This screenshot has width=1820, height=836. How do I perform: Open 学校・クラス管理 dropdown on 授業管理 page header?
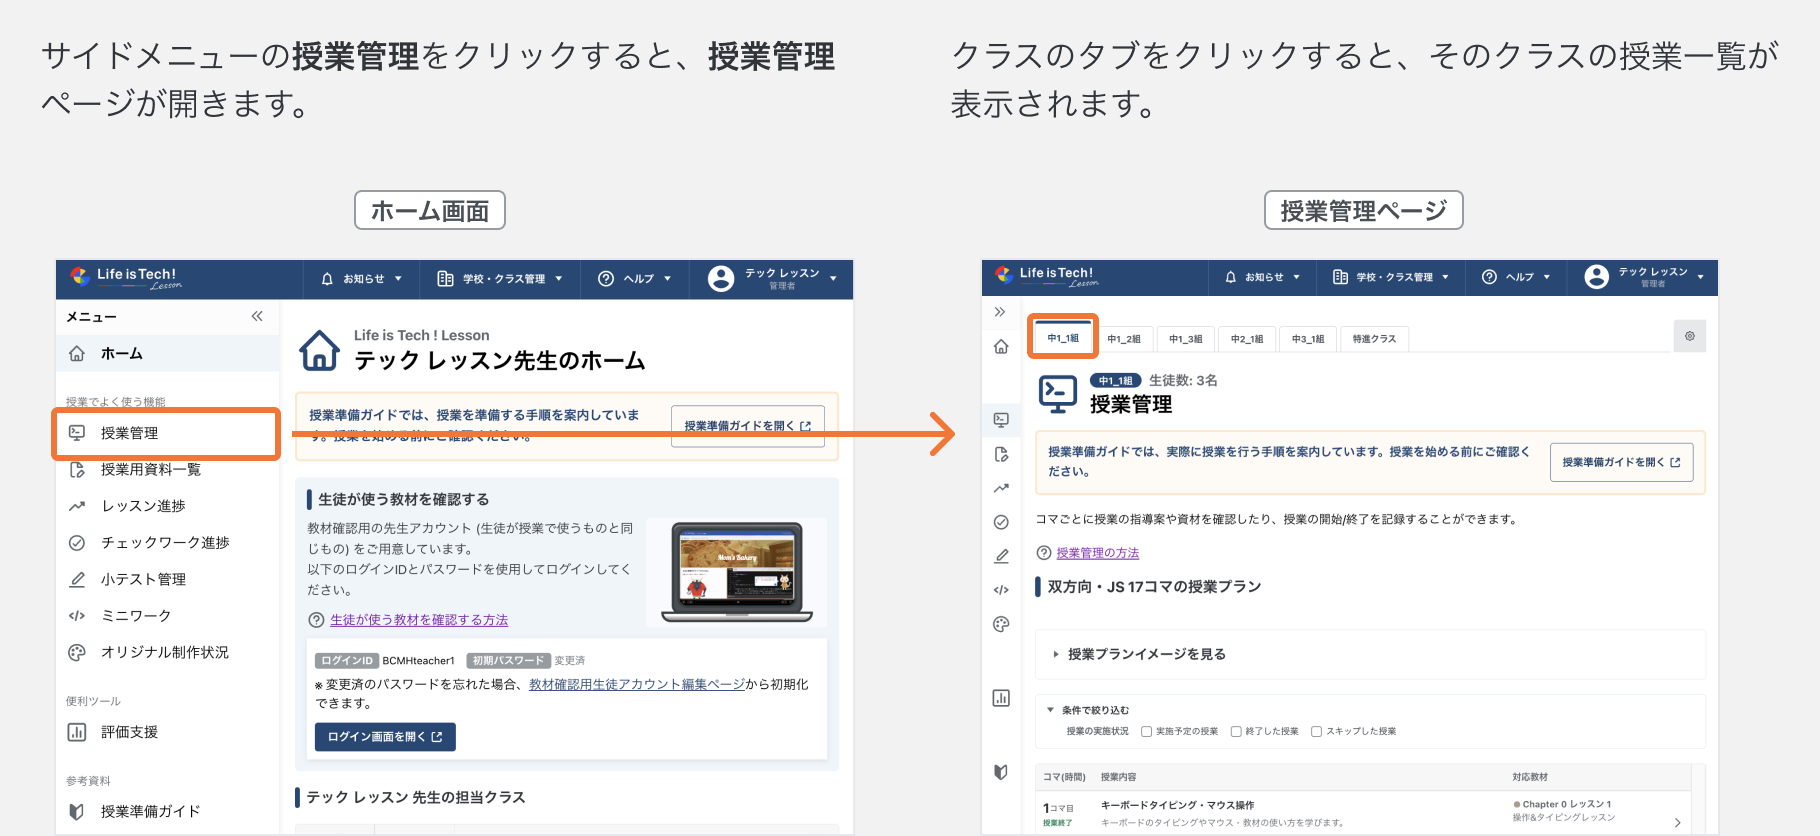click(1392, 277)
